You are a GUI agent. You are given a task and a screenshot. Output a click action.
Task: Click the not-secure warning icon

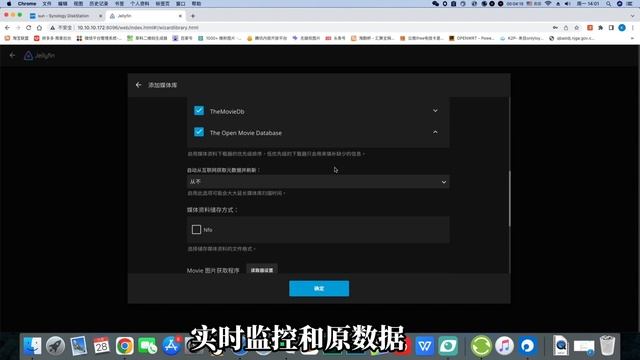(x=53, y=27)
